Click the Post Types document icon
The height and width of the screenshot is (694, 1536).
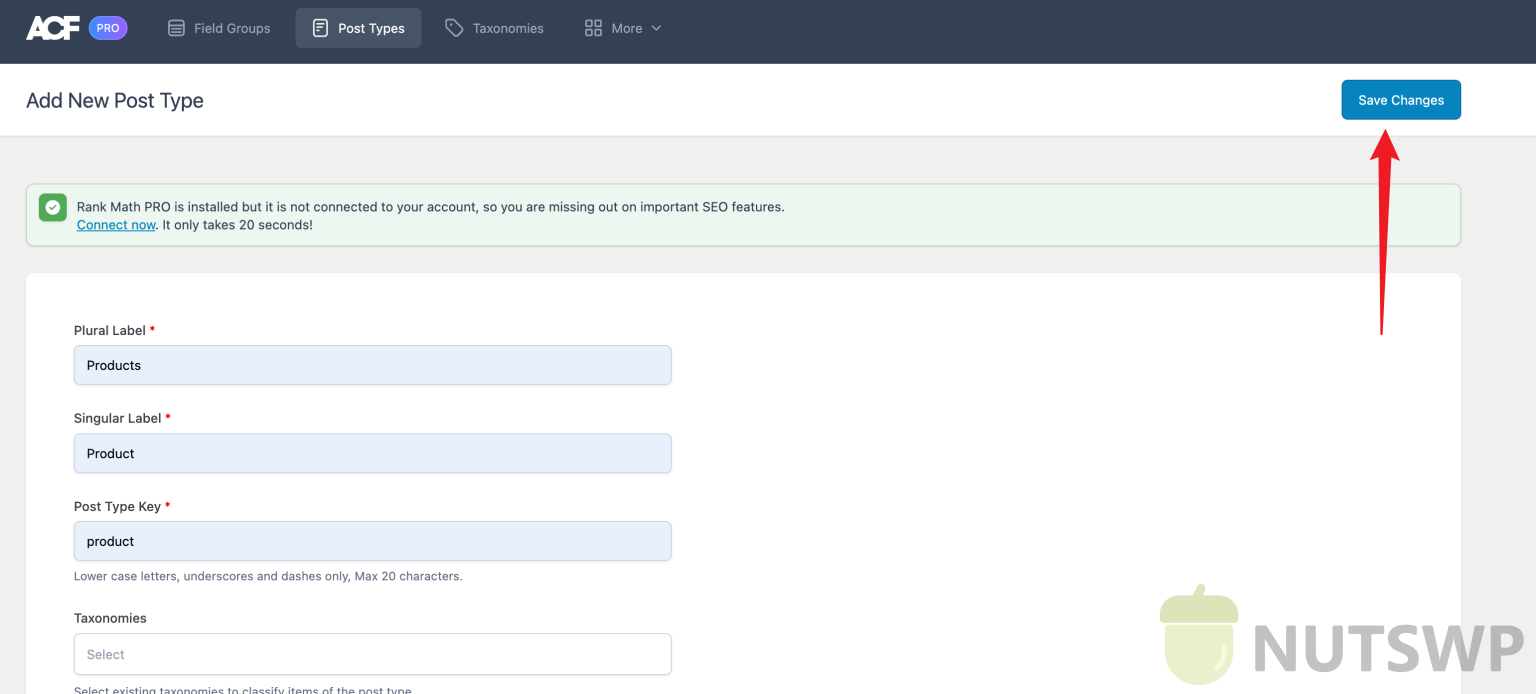(320, 28)
